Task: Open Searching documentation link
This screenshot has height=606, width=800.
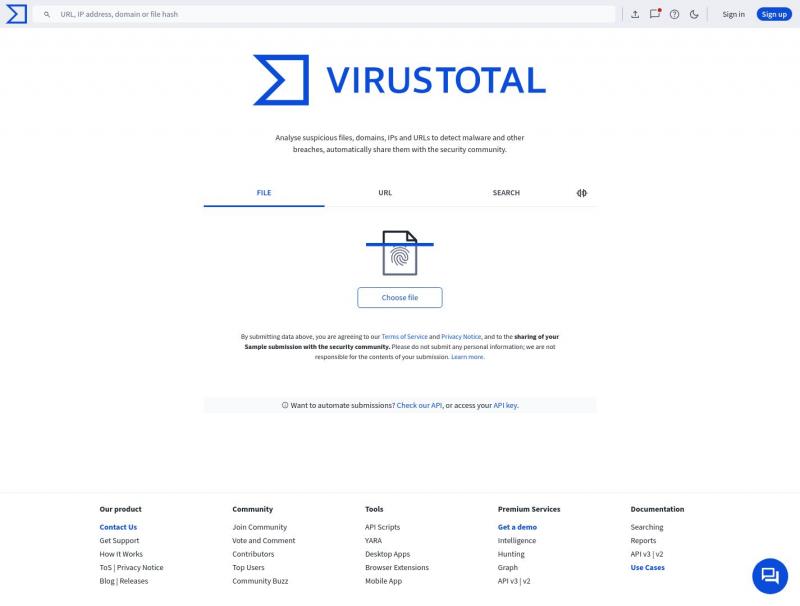Action: pos(647,527)
